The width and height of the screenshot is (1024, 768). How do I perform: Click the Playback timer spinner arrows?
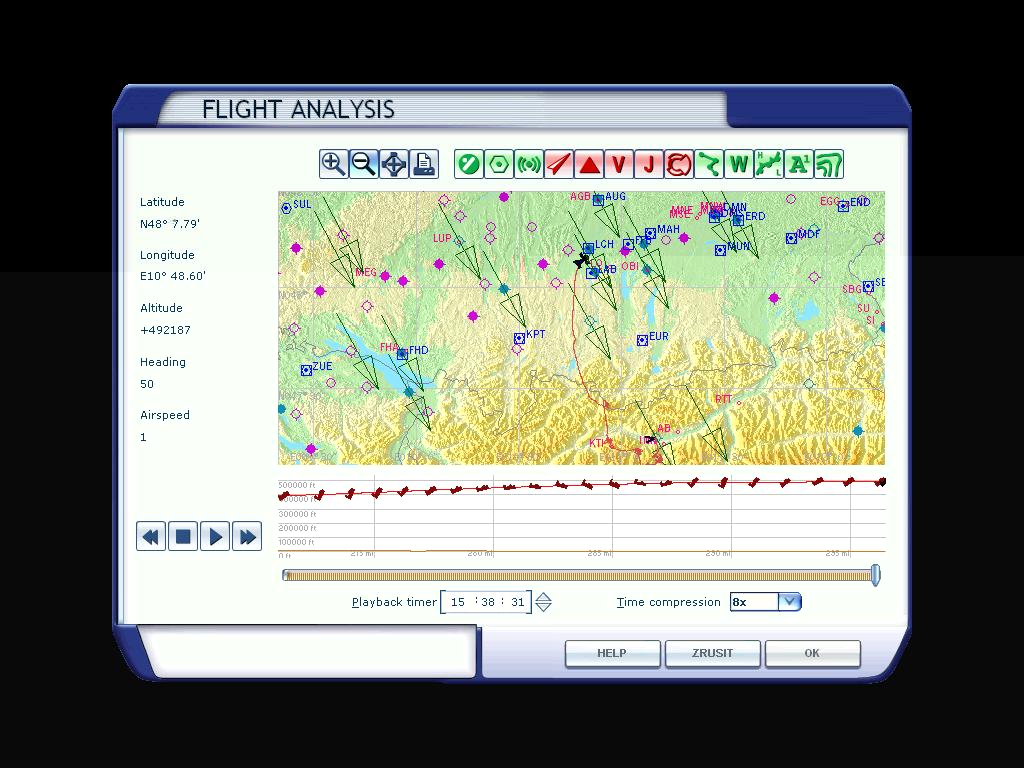[x=543, y=602]
